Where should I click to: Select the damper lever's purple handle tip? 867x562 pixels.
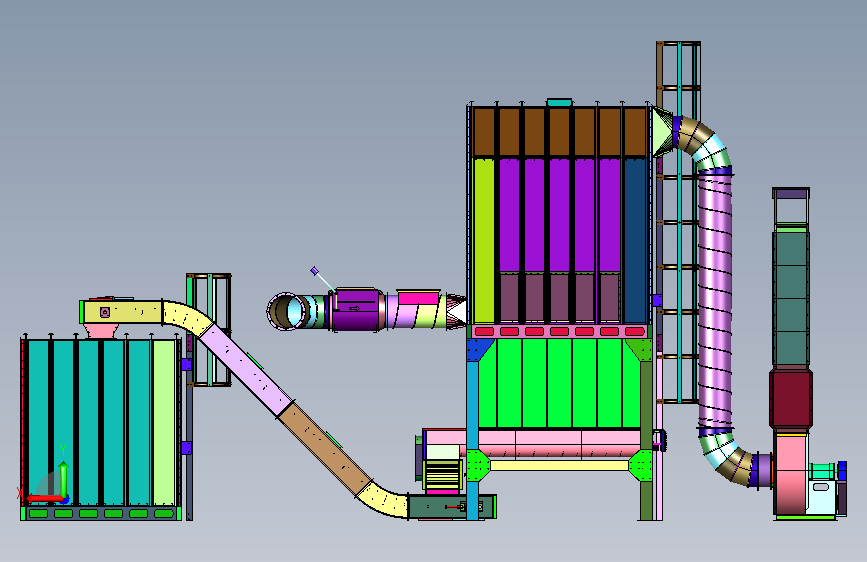[315, 270]
